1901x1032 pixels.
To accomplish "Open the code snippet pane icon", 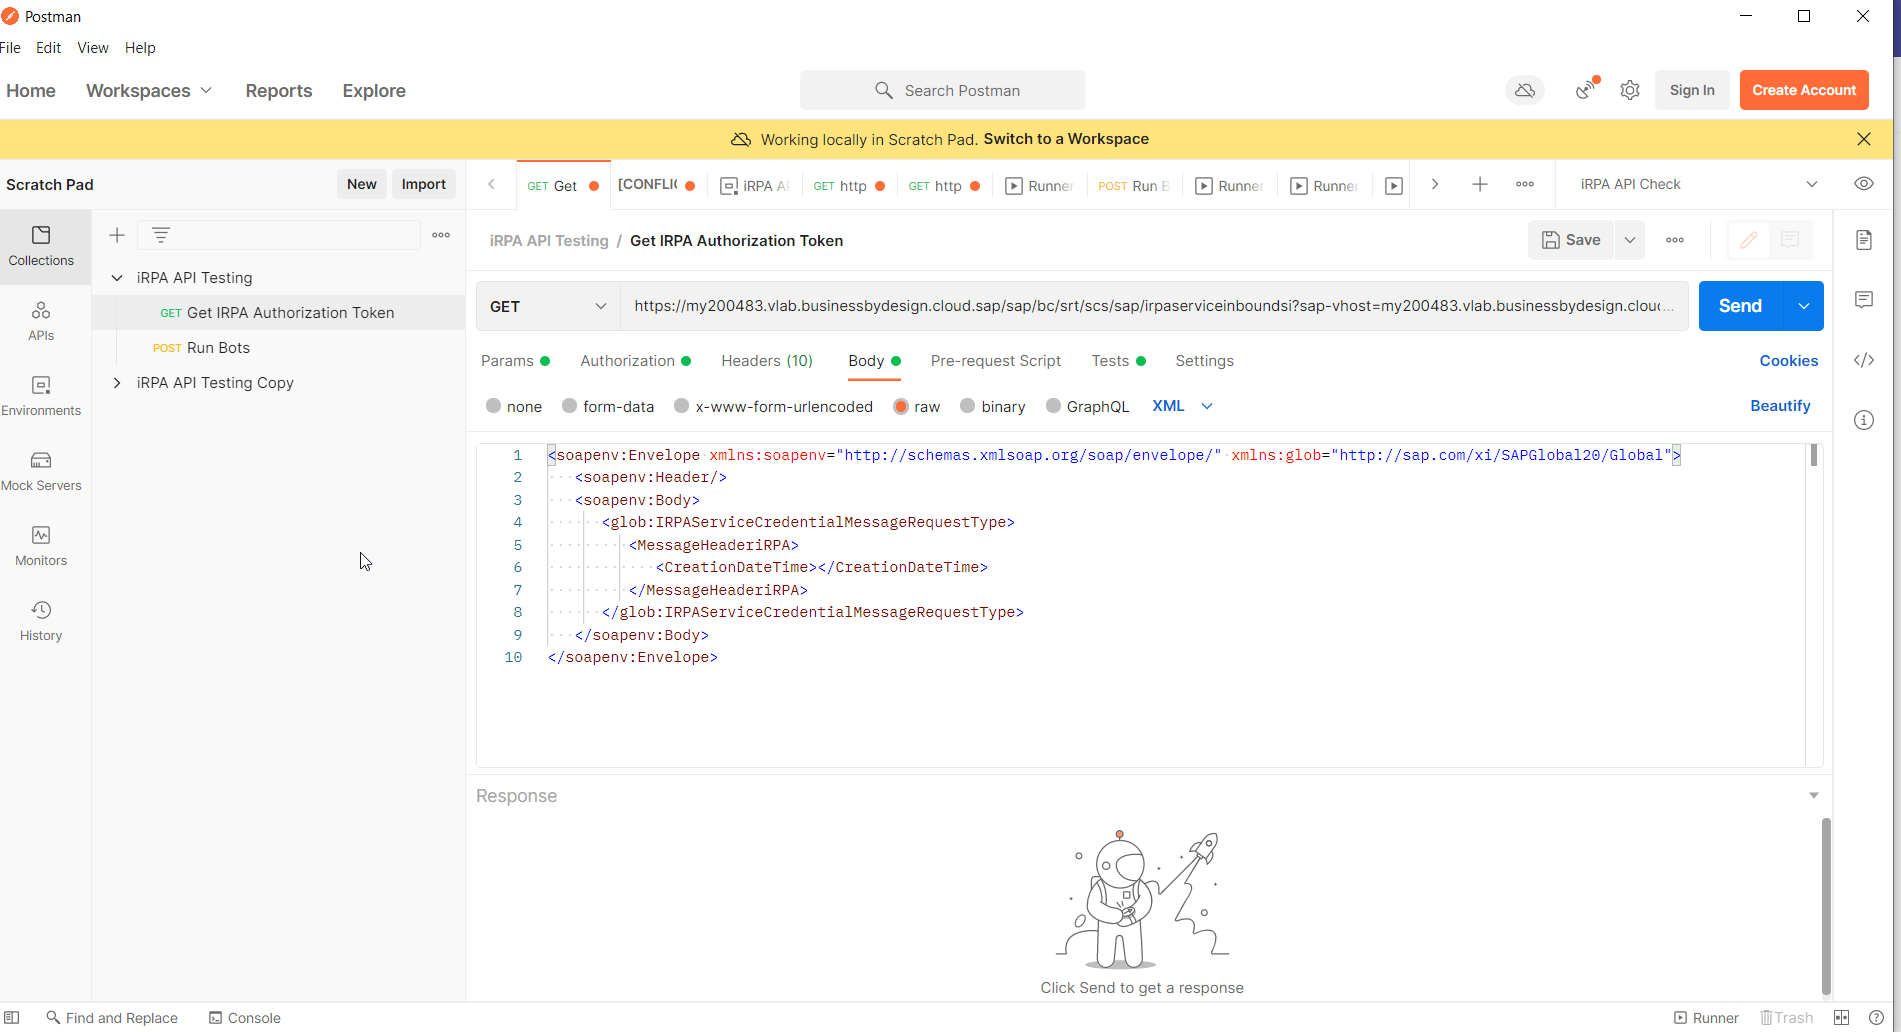I will click(1864, 360).
